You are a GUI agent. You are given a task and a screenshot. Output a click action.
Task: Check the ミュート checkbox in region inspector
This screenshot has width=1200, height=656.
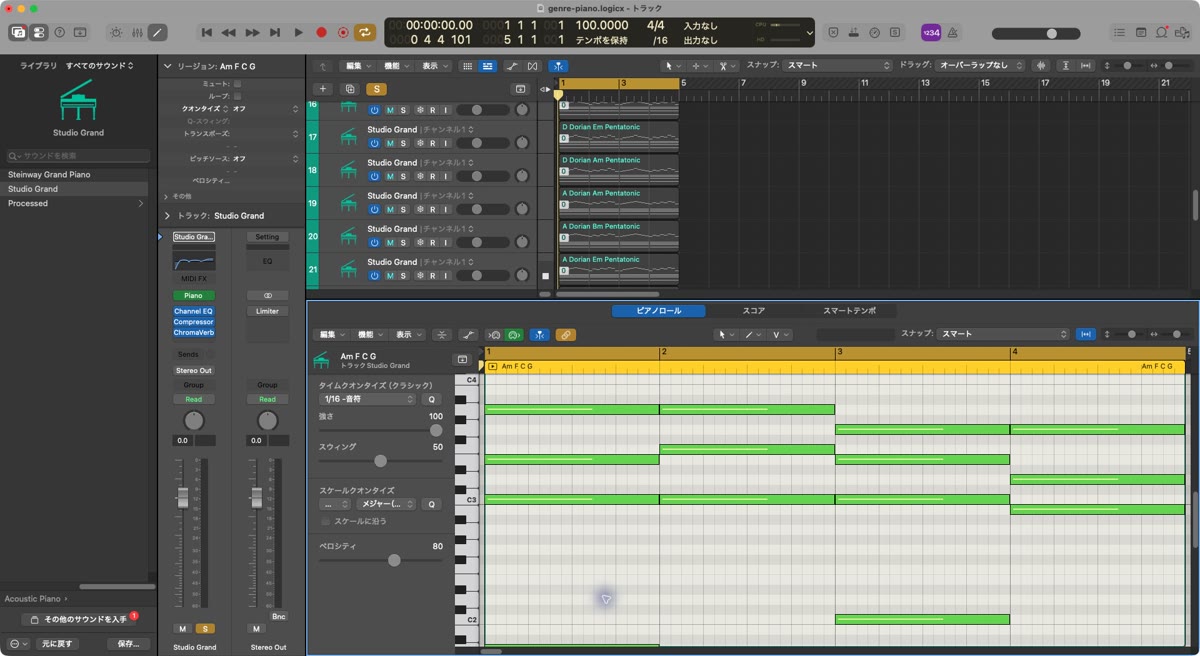(237, 84)
